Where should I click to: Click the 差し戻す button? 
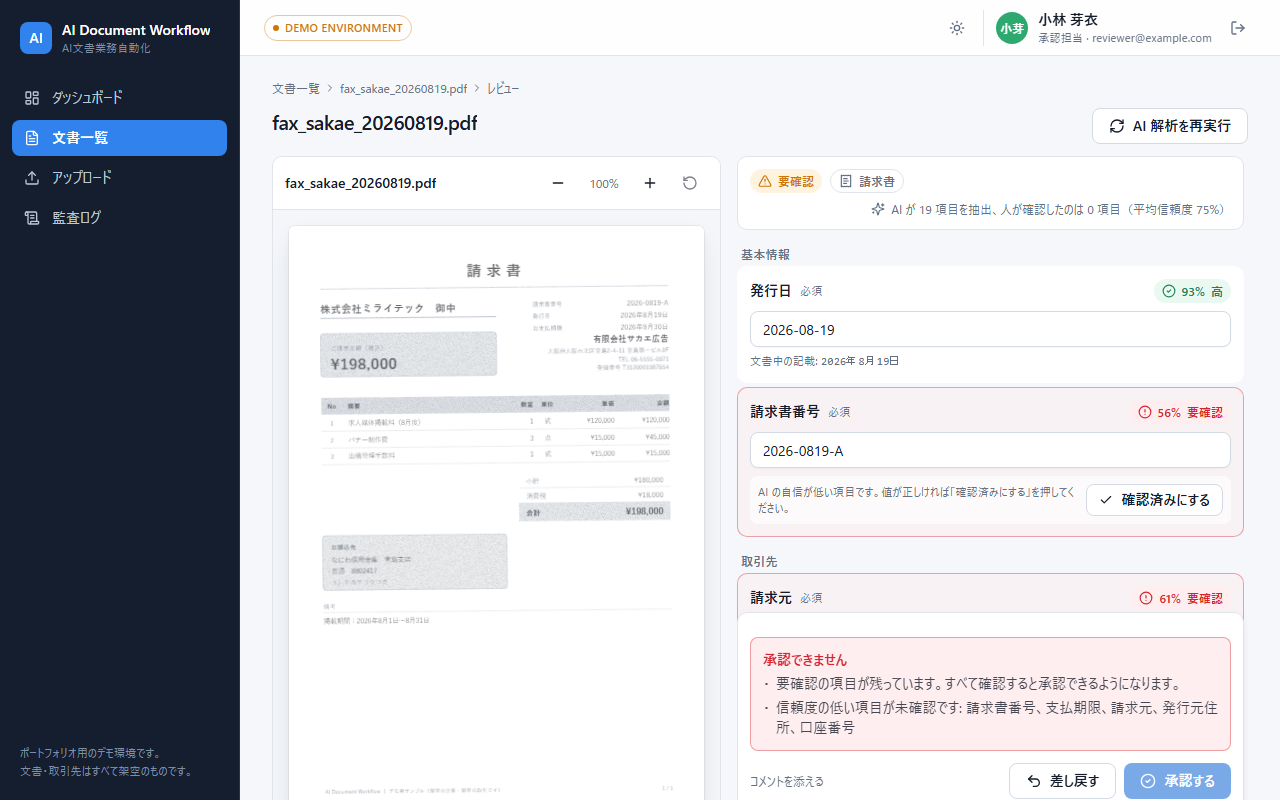click(x=1062, y=781)
